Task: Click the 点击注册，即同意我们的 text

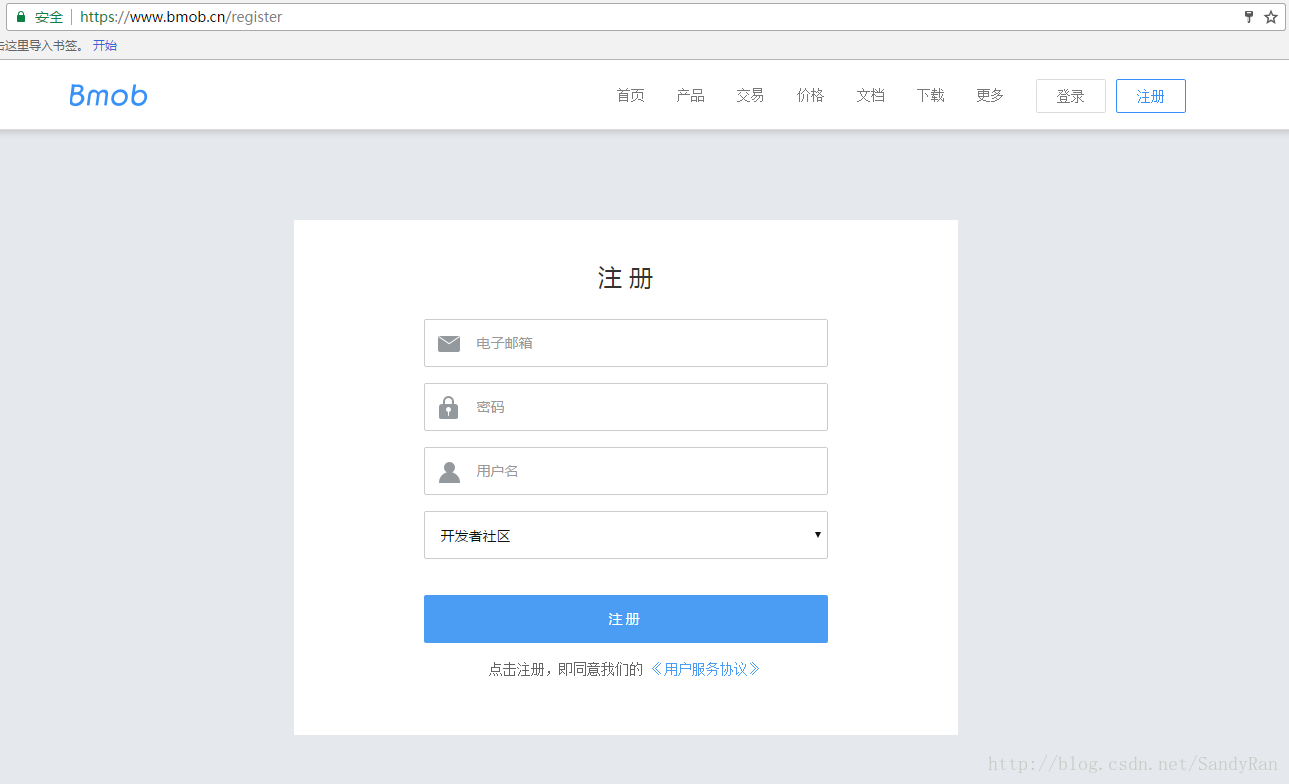Action: click(x=565, y=669)
